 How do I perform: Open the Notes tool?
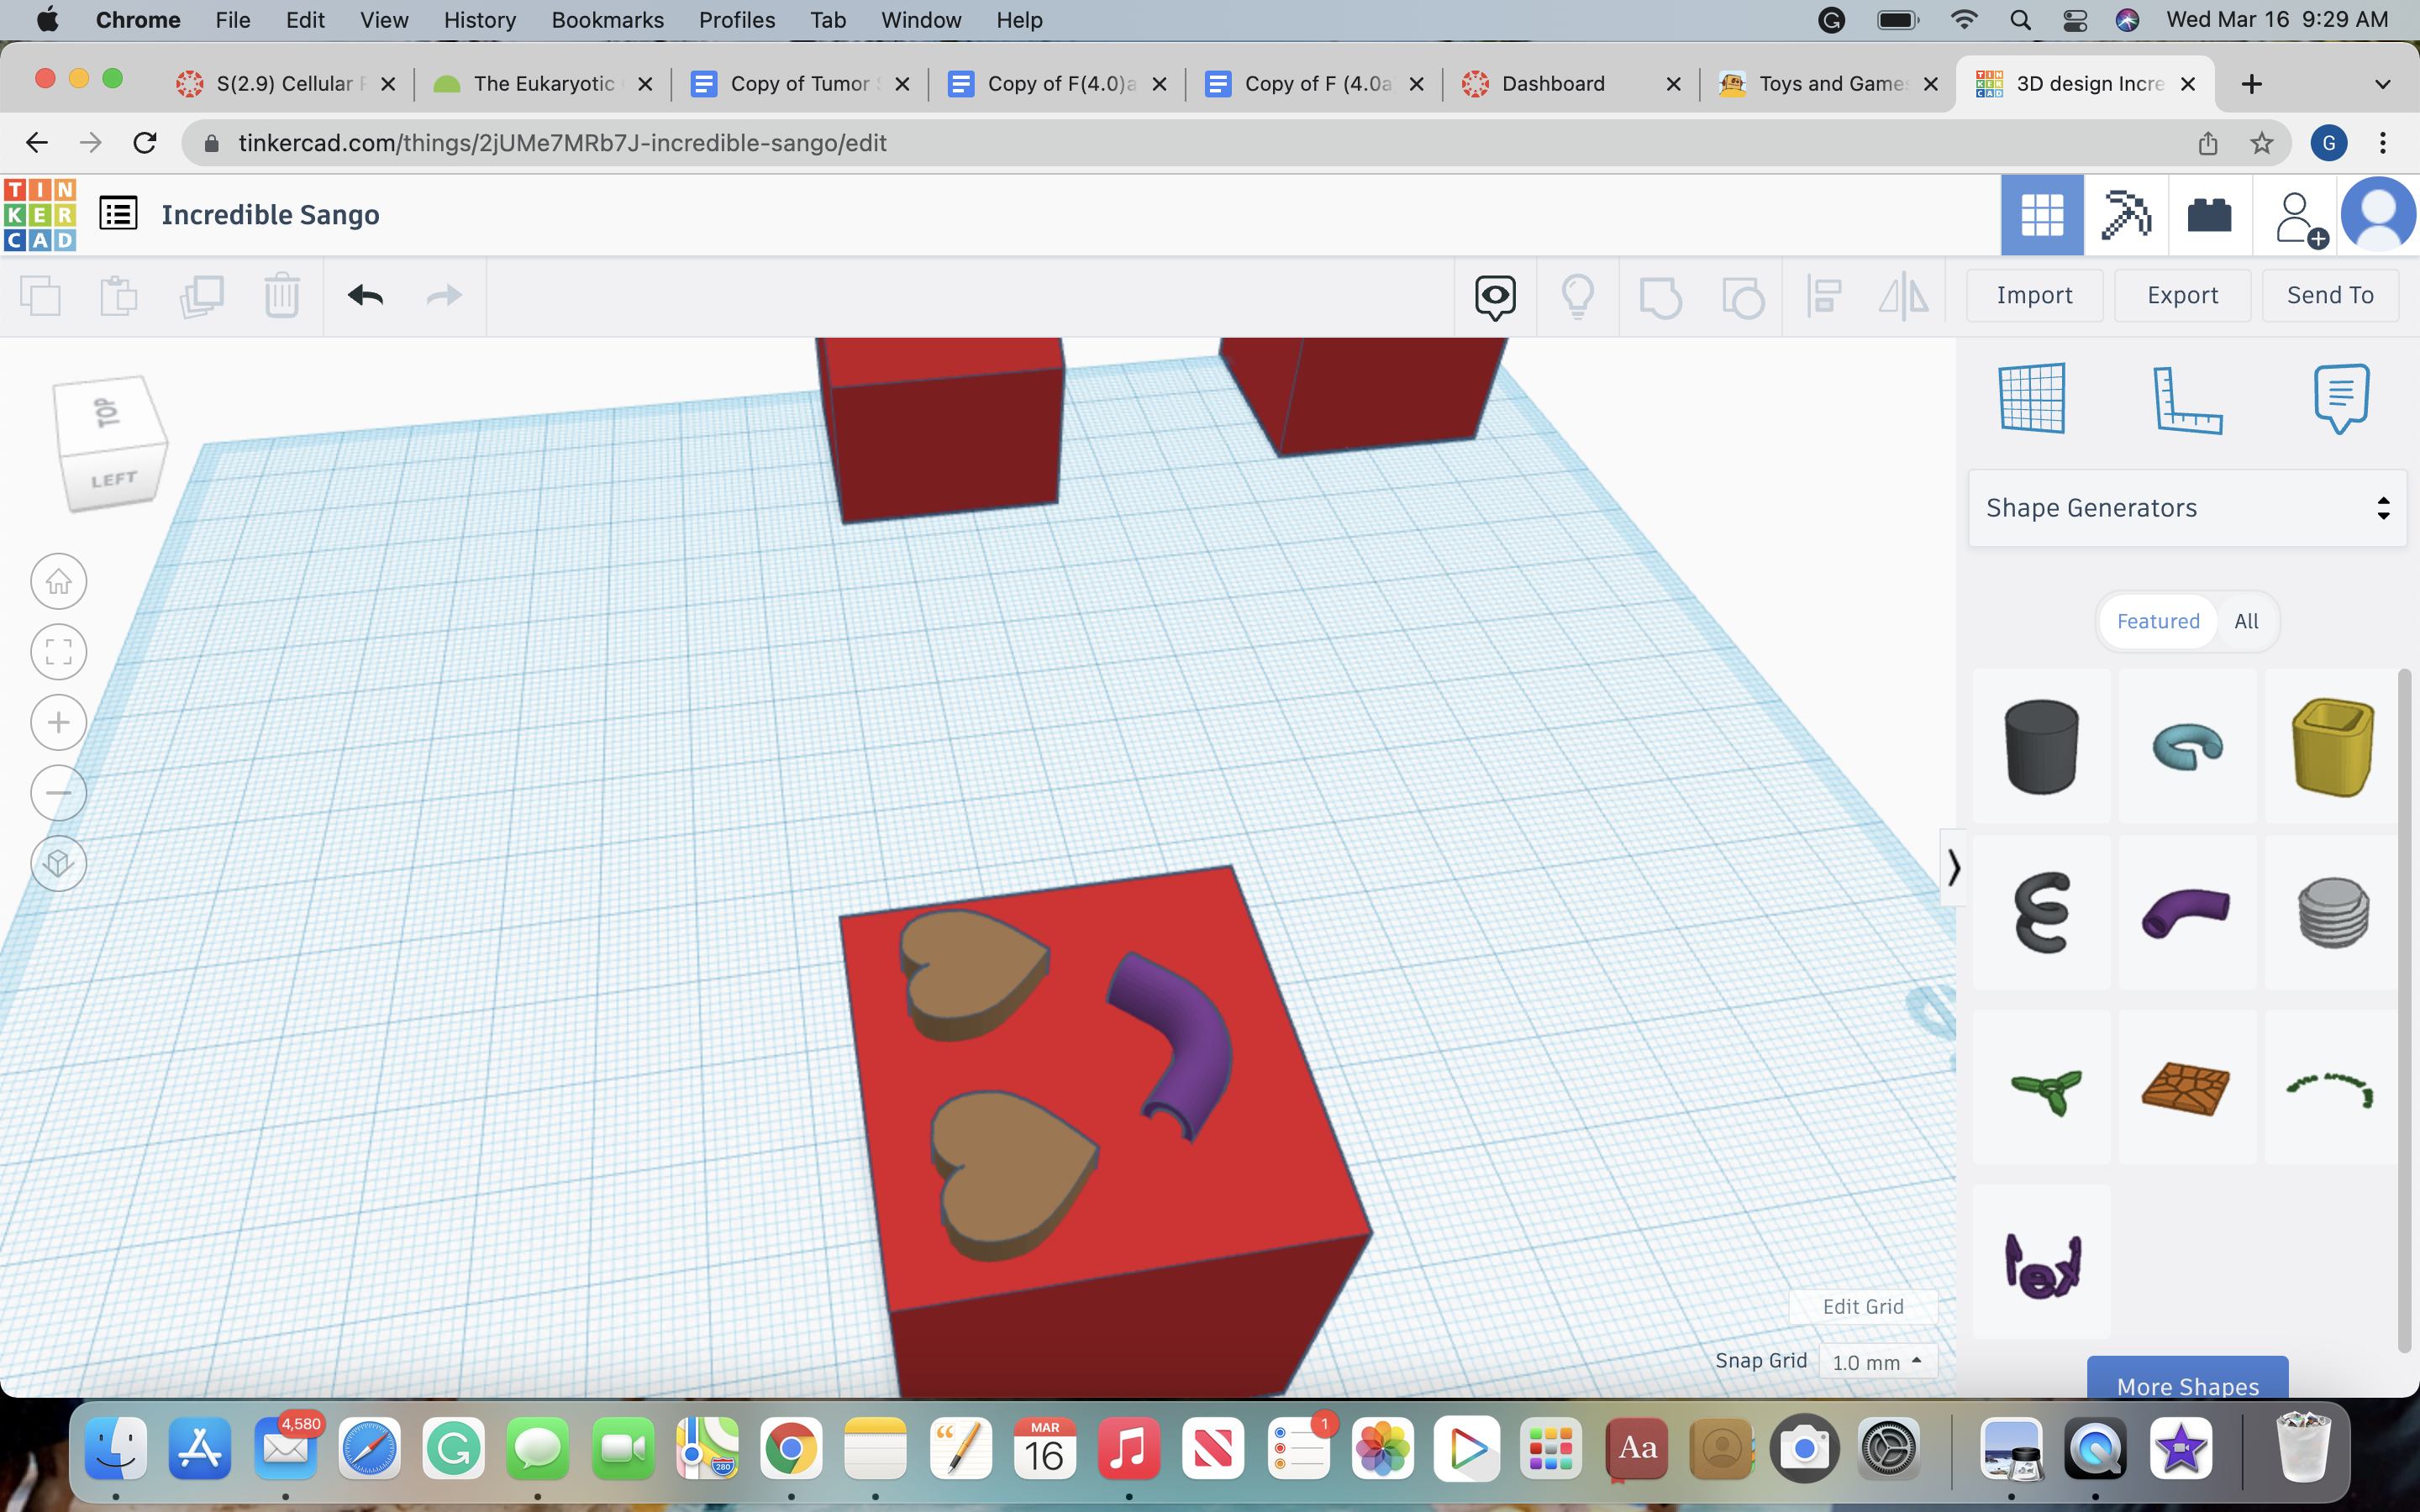pos(2341,398)
